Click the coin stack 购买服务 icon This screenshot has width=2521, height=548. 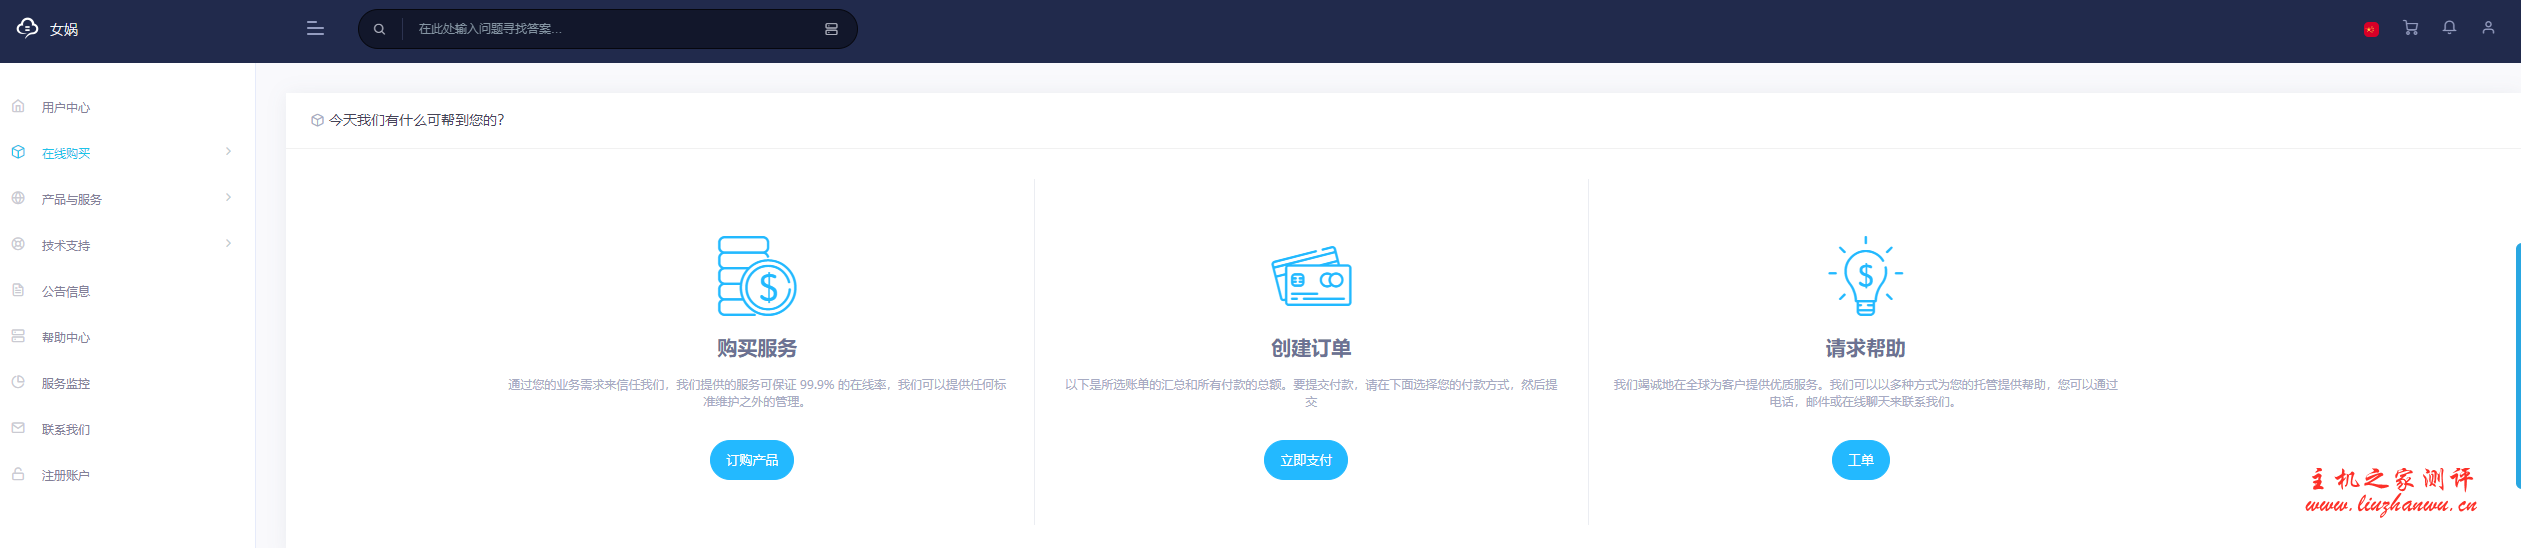(756, 276)
